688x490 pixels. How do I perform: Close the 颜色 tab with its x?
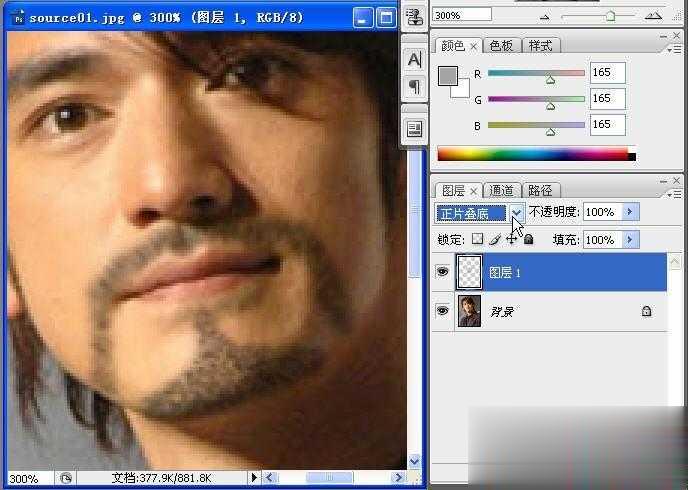pyautogui.click(x=473, y=46)
